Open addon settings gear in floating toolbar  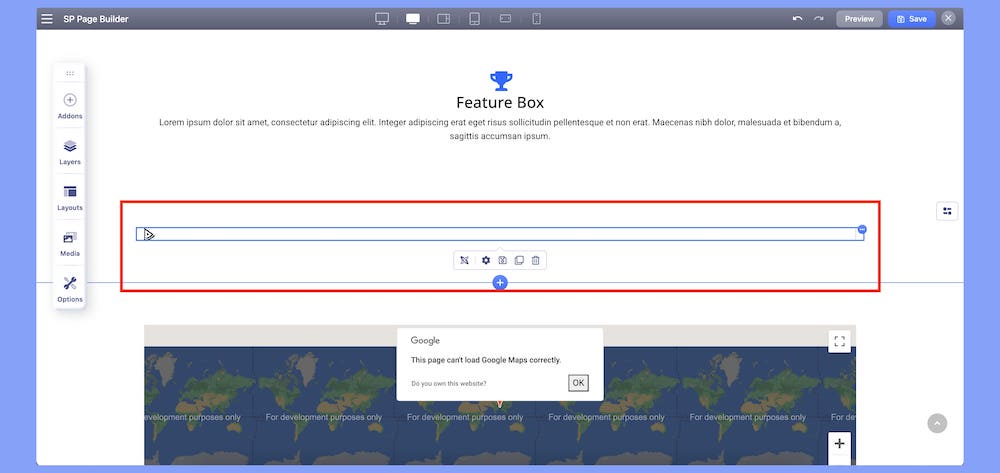point(486,260)
